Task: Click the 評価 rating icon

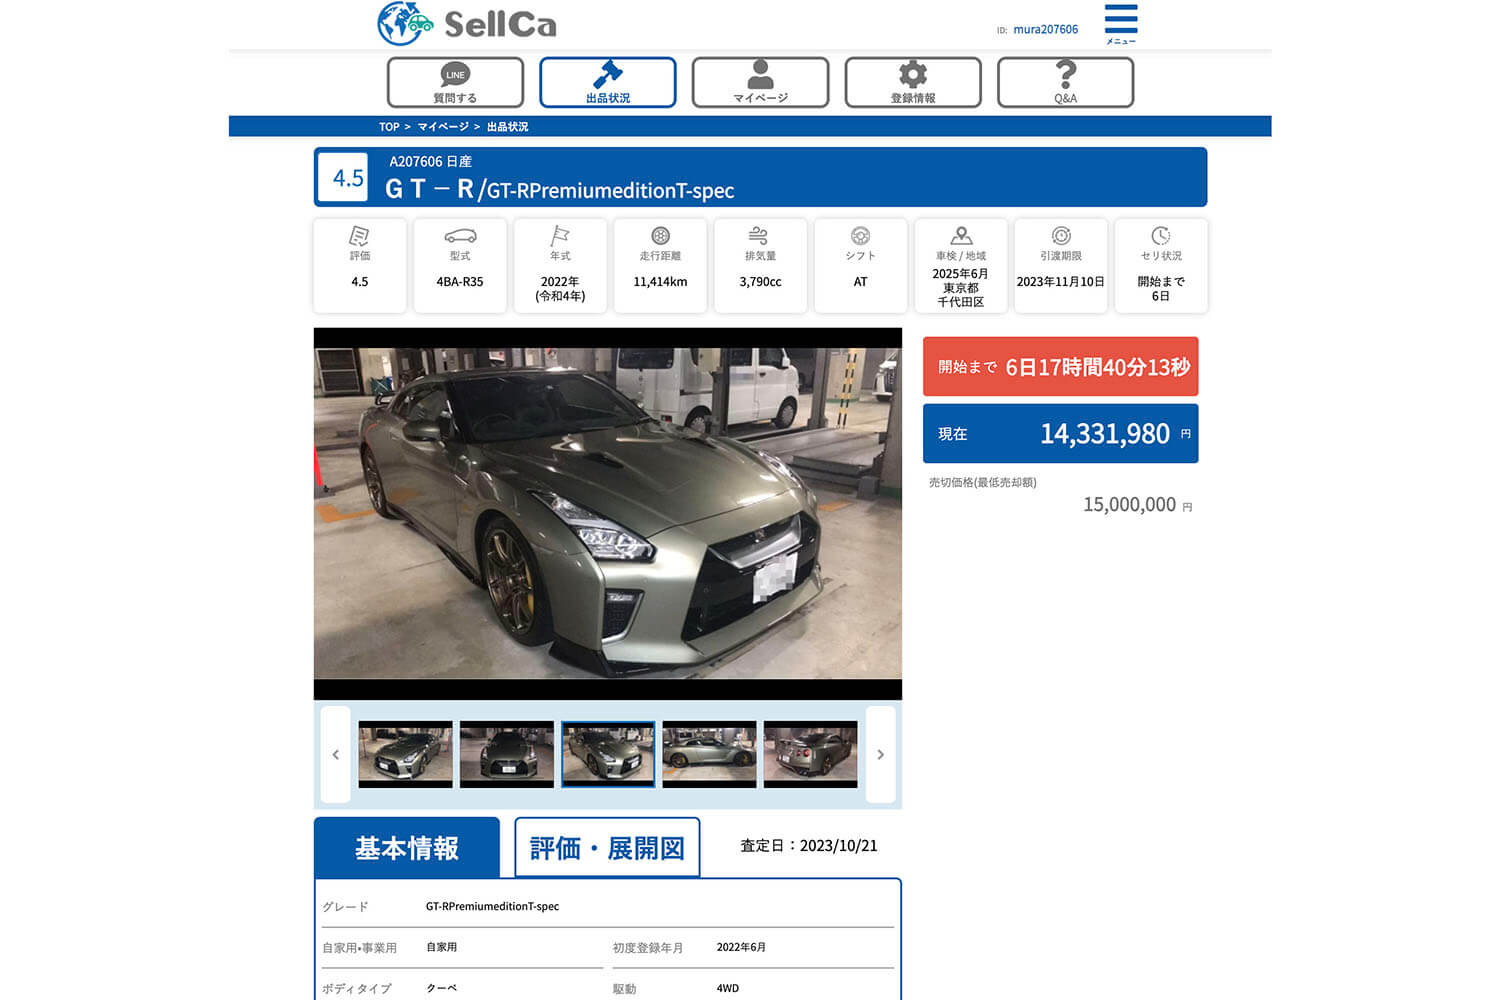Action: pos(360,236)
